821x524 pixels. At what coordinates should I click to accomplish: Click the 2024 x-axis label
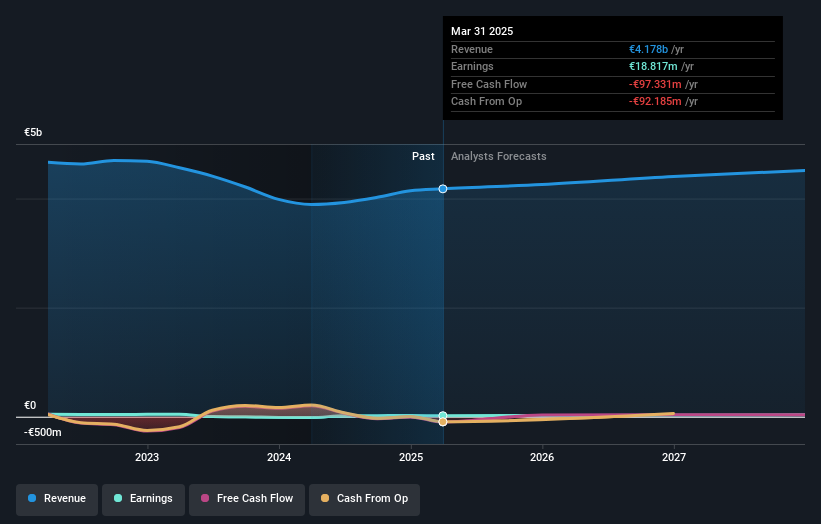tap(279, 458)
